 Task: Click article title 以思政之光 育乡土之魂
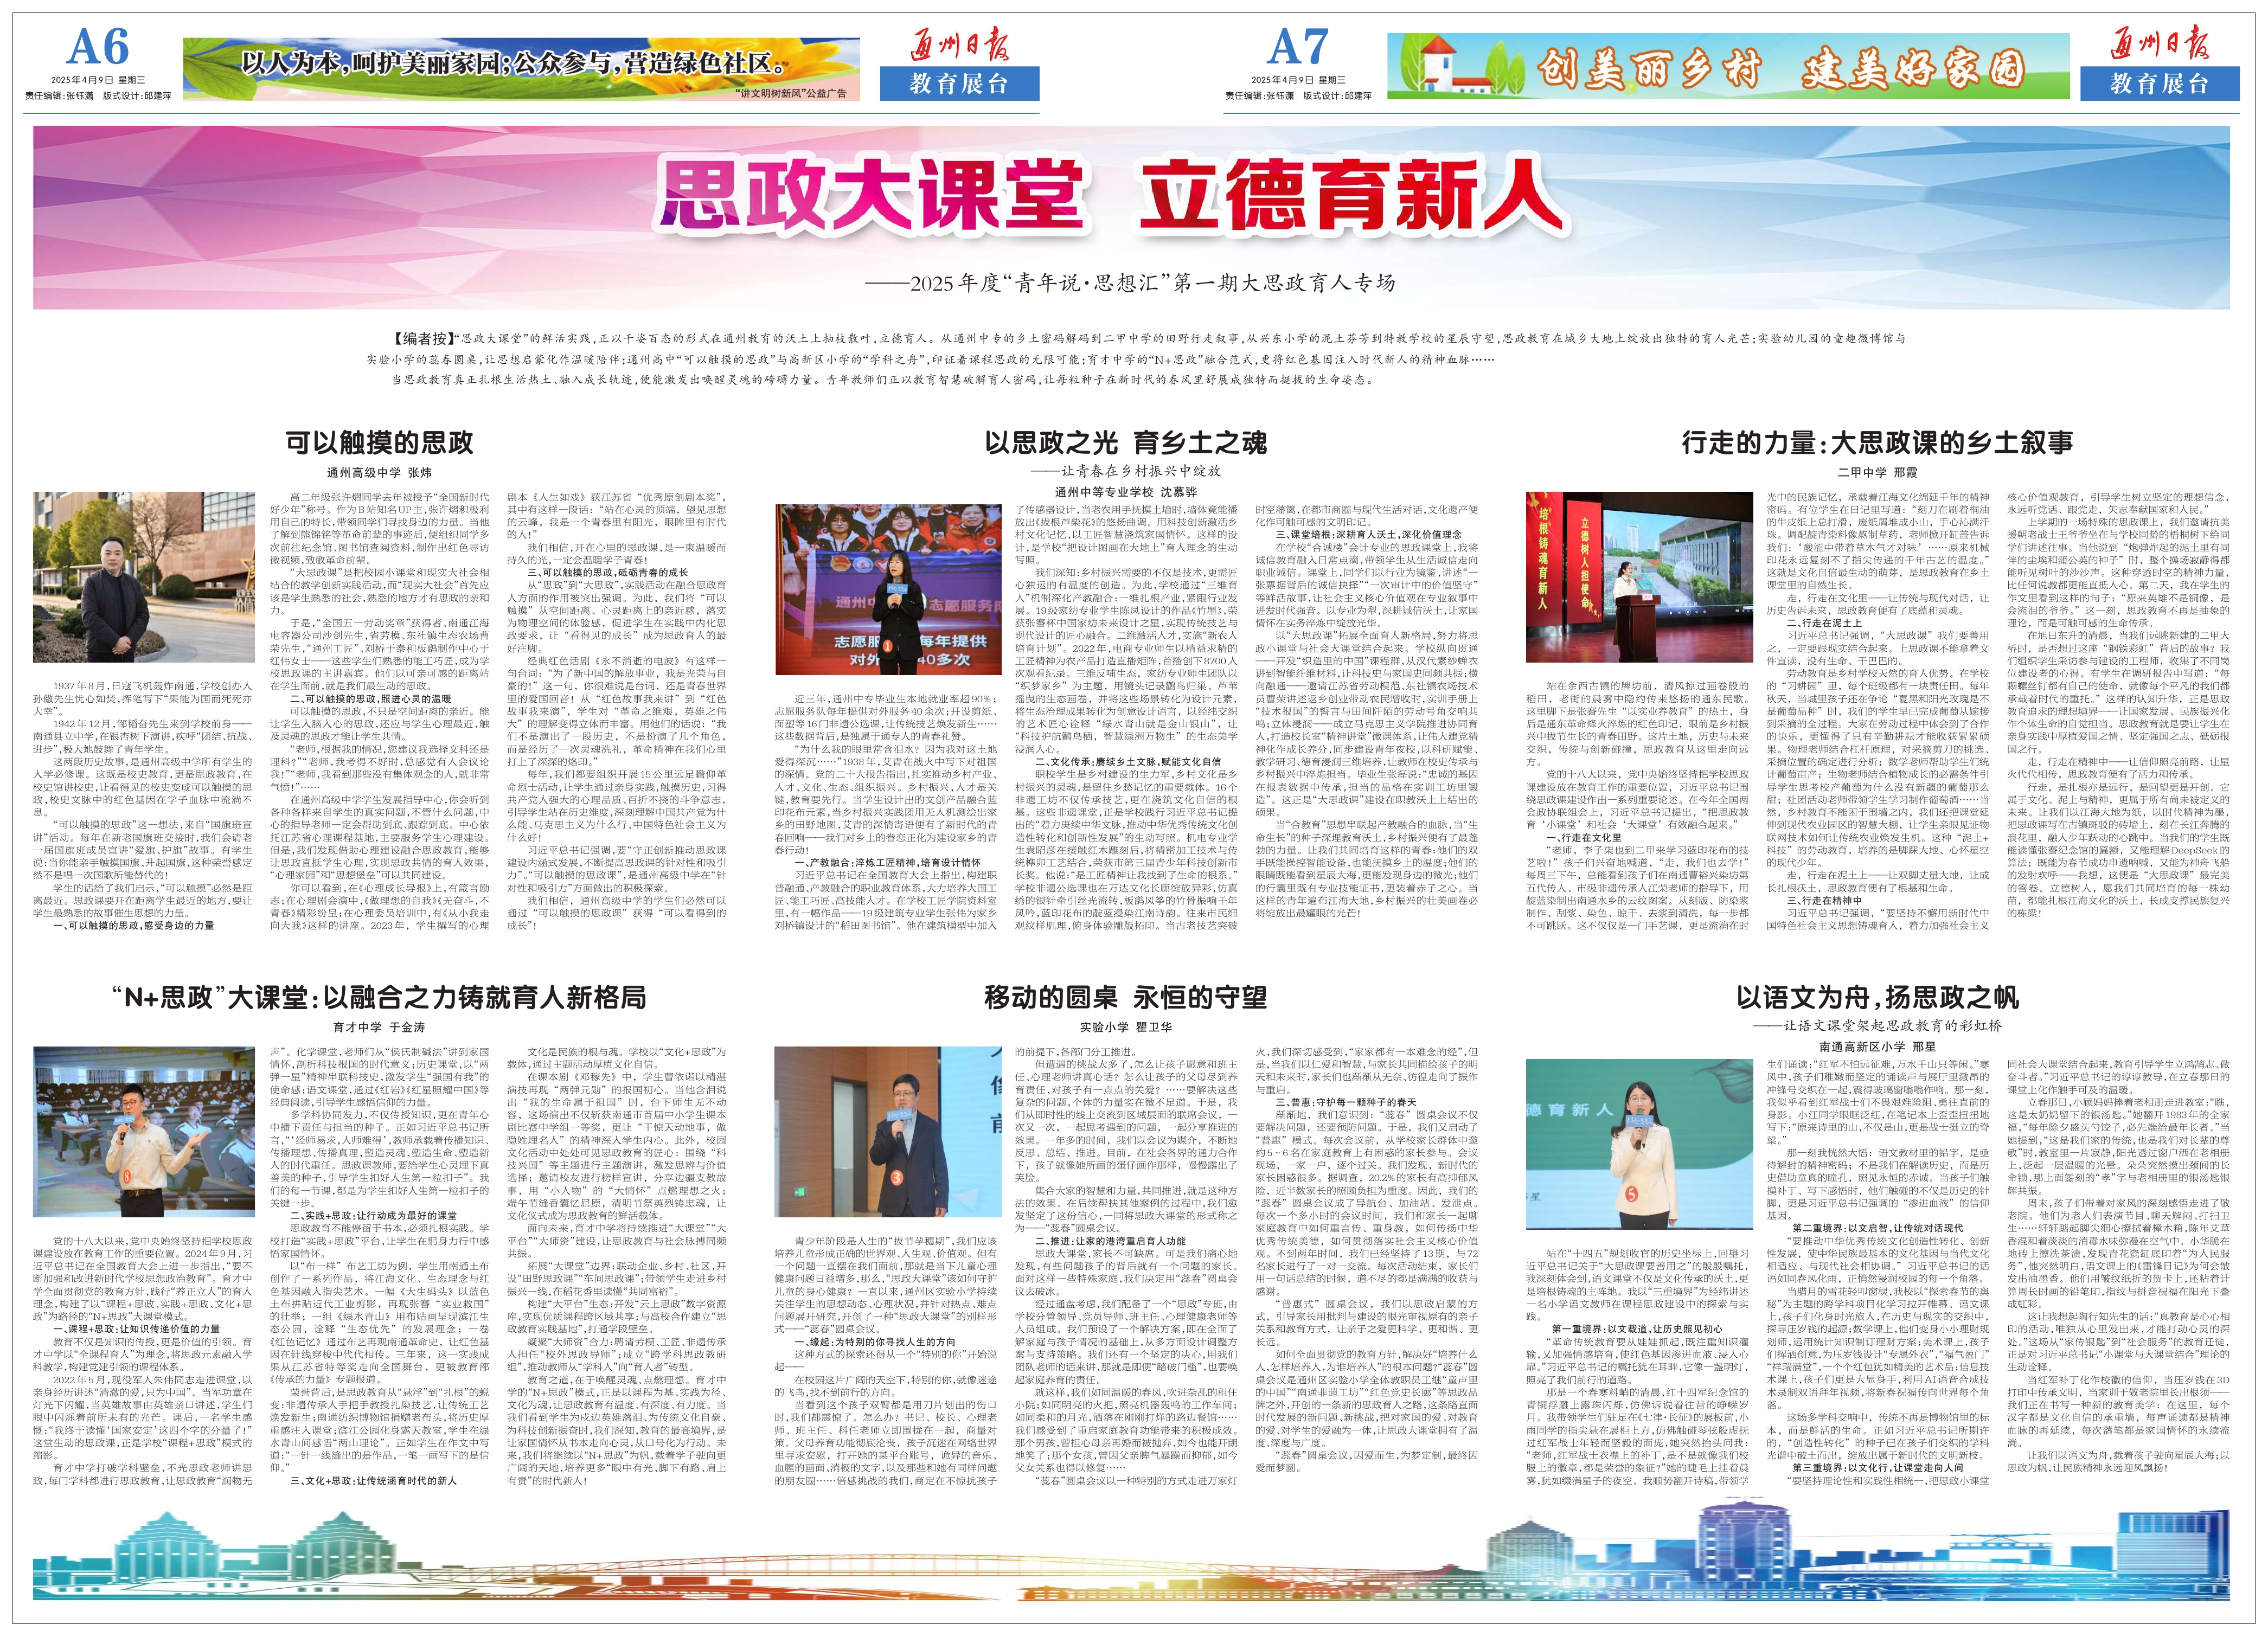click(1125, 443)
